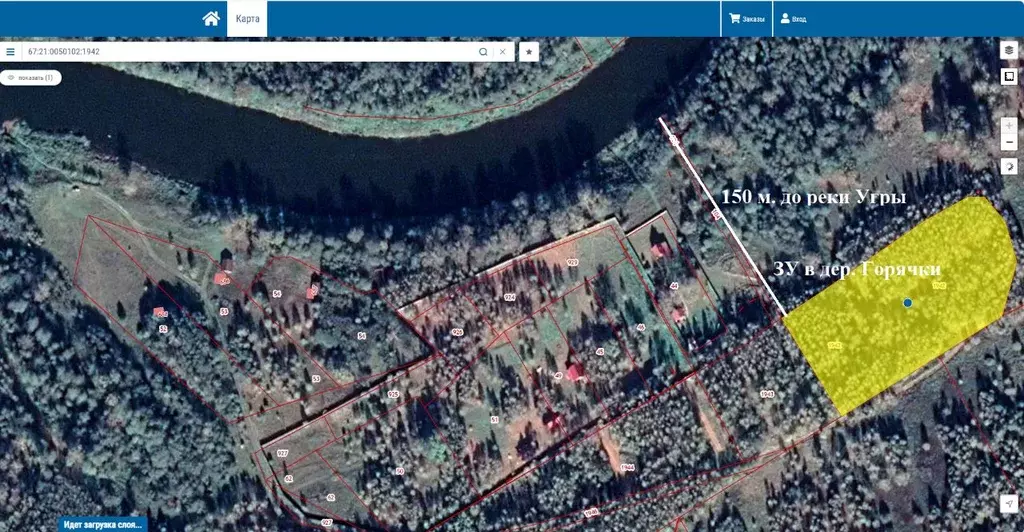Click the geolocation arrow icon at bottom right
This screenshot has height=532, width=1024.
pyautogui.click(x=1009, y=501)
